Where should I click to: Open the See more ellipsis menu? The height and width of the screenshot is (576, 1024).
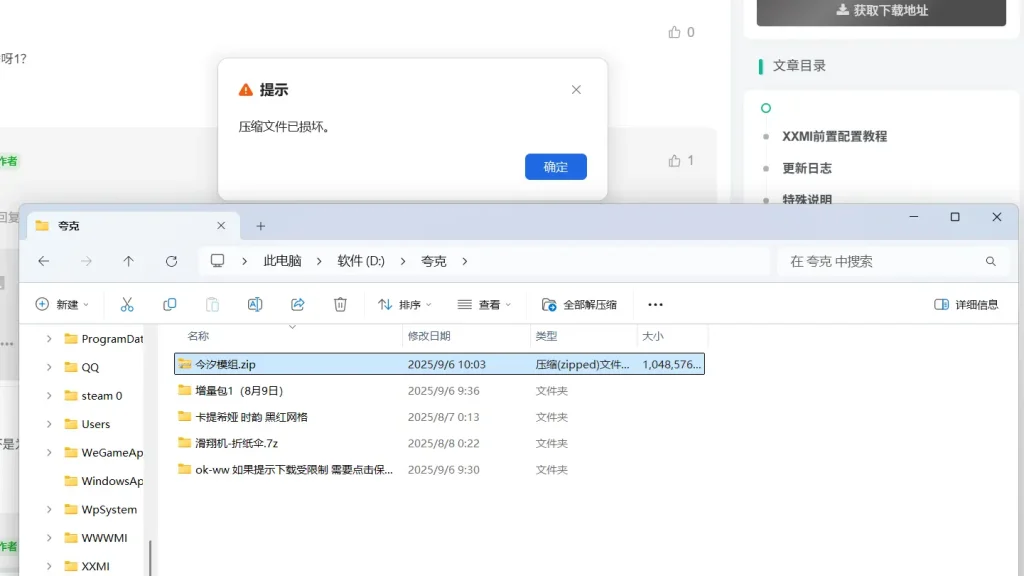[655, 304]
